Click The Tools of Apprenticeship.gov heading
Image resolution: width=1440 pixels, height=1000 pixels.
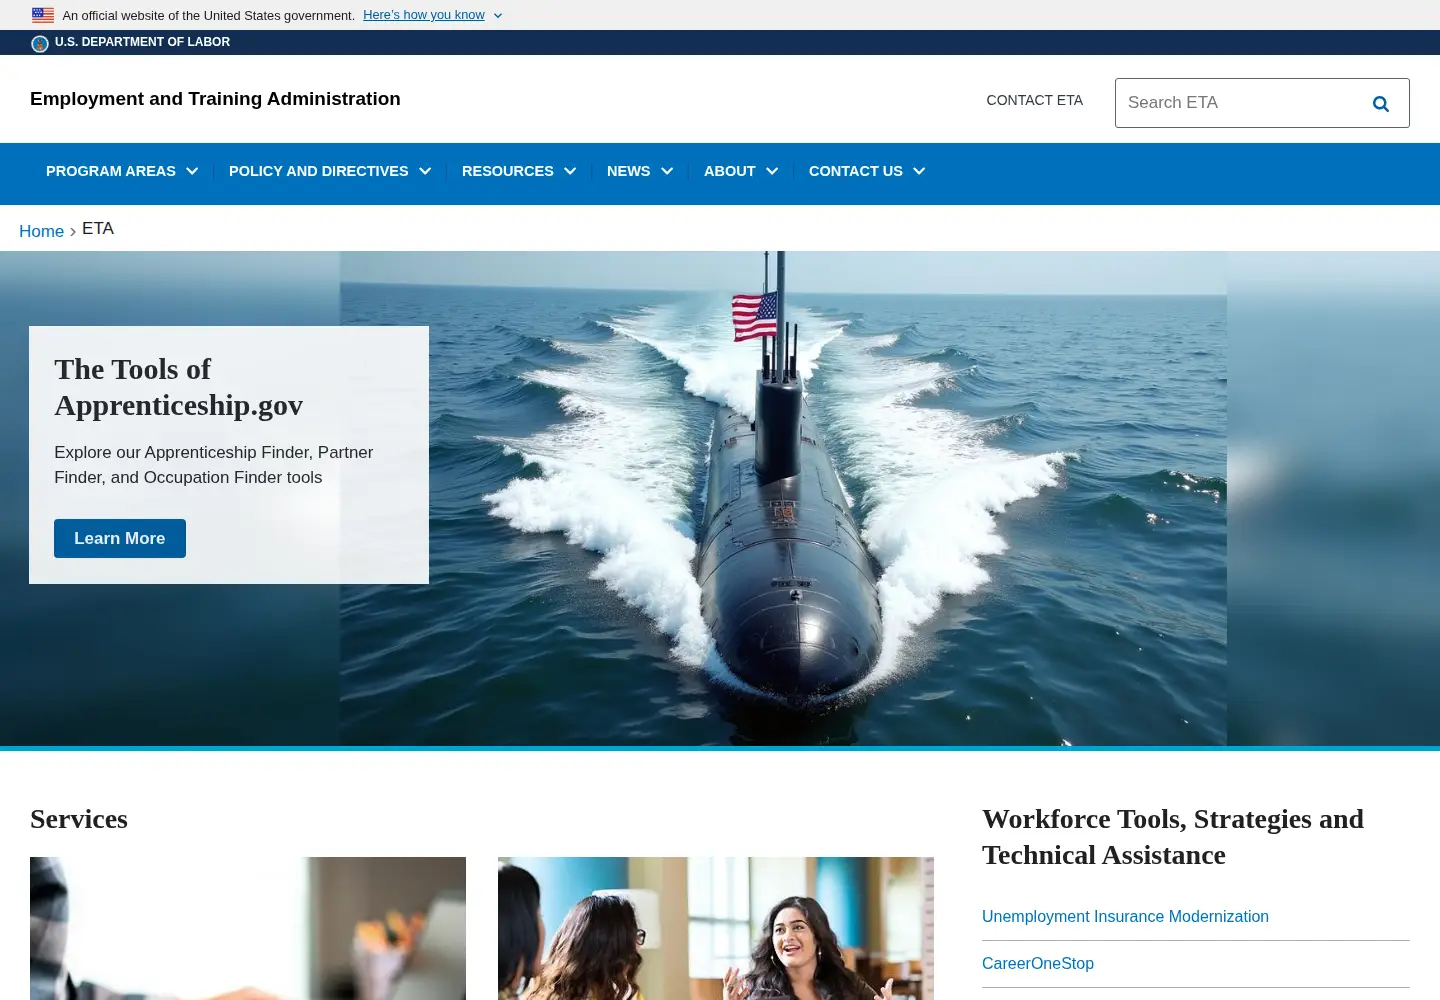pos(179,387)
